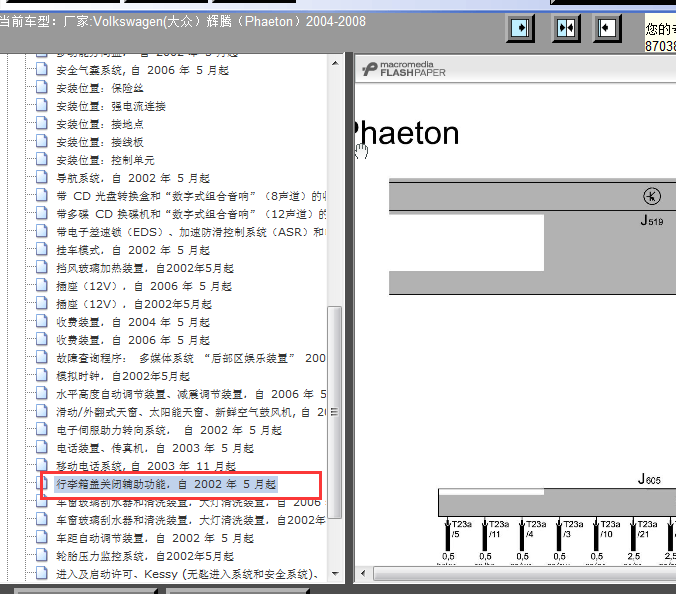
Task: Click the Macromedia FlashPaper logo
Action: point(404,69)
